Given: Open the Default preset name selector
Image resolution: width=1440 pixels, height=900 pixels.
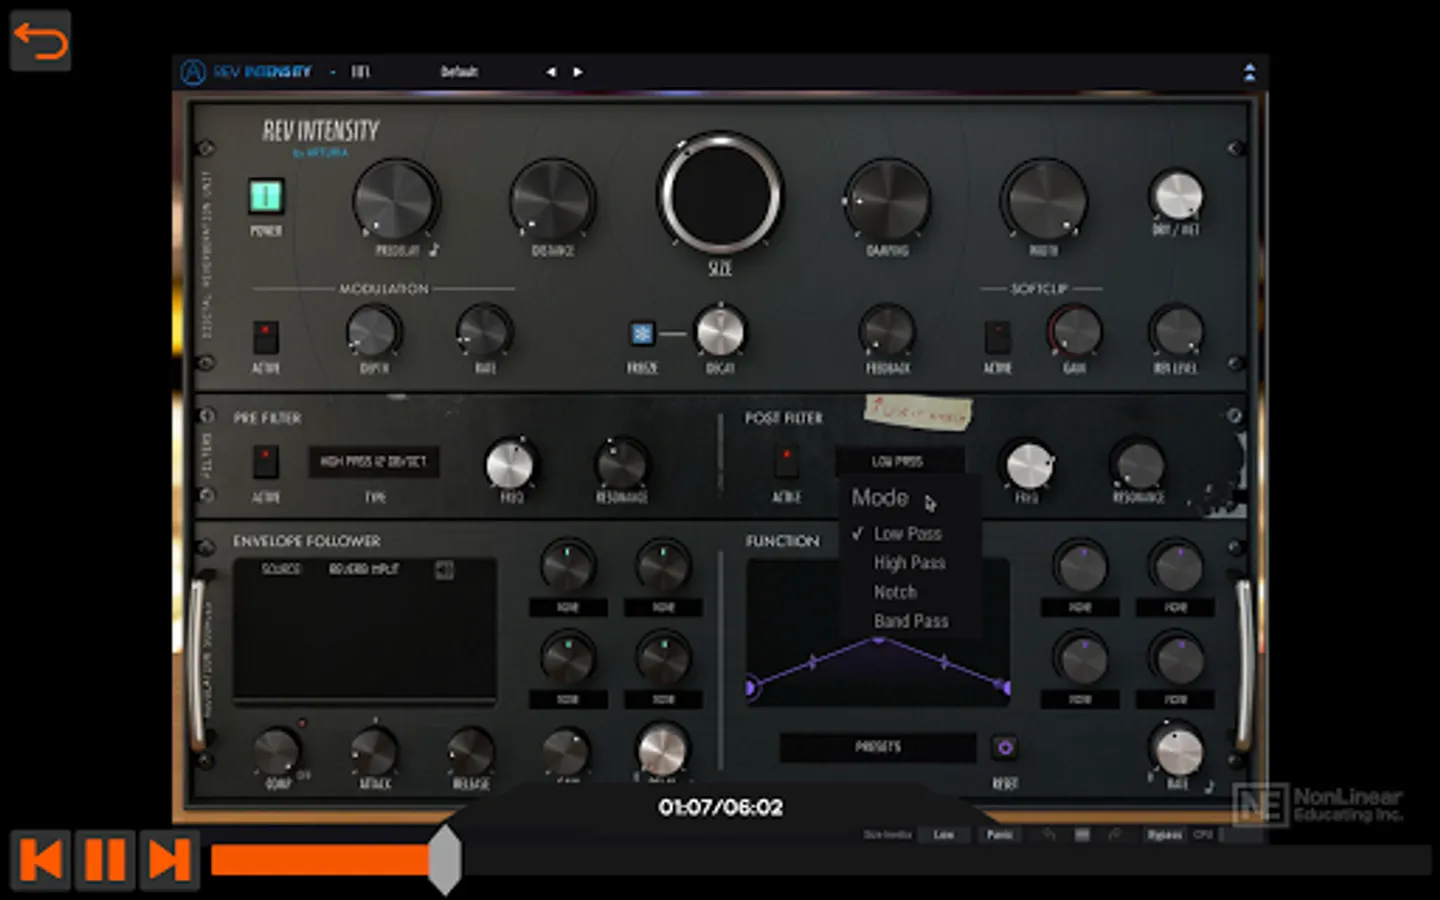Looking at the screenshot, I should (459, 72).
